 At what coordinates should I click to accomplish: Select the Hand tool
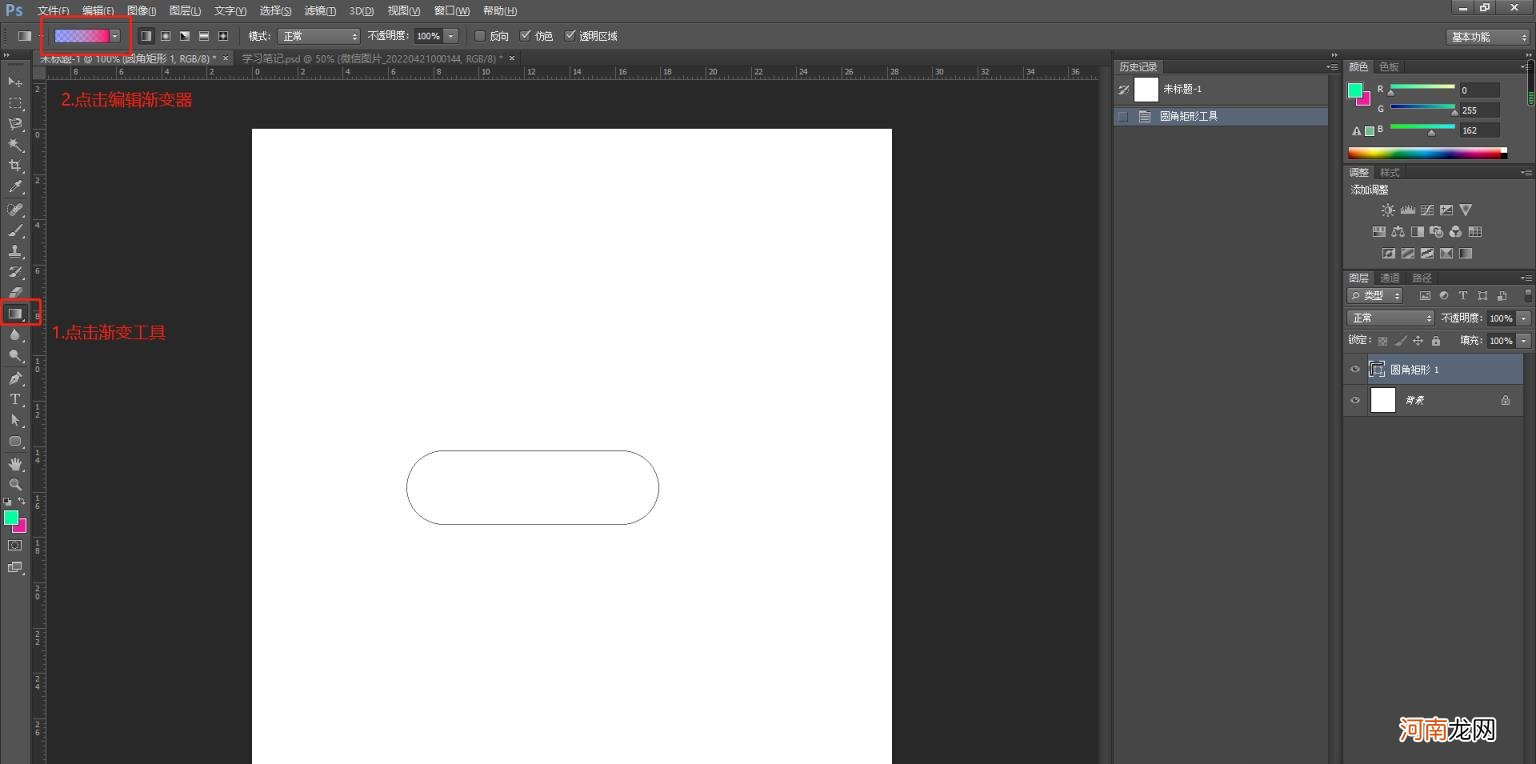[x=15, y=464]
